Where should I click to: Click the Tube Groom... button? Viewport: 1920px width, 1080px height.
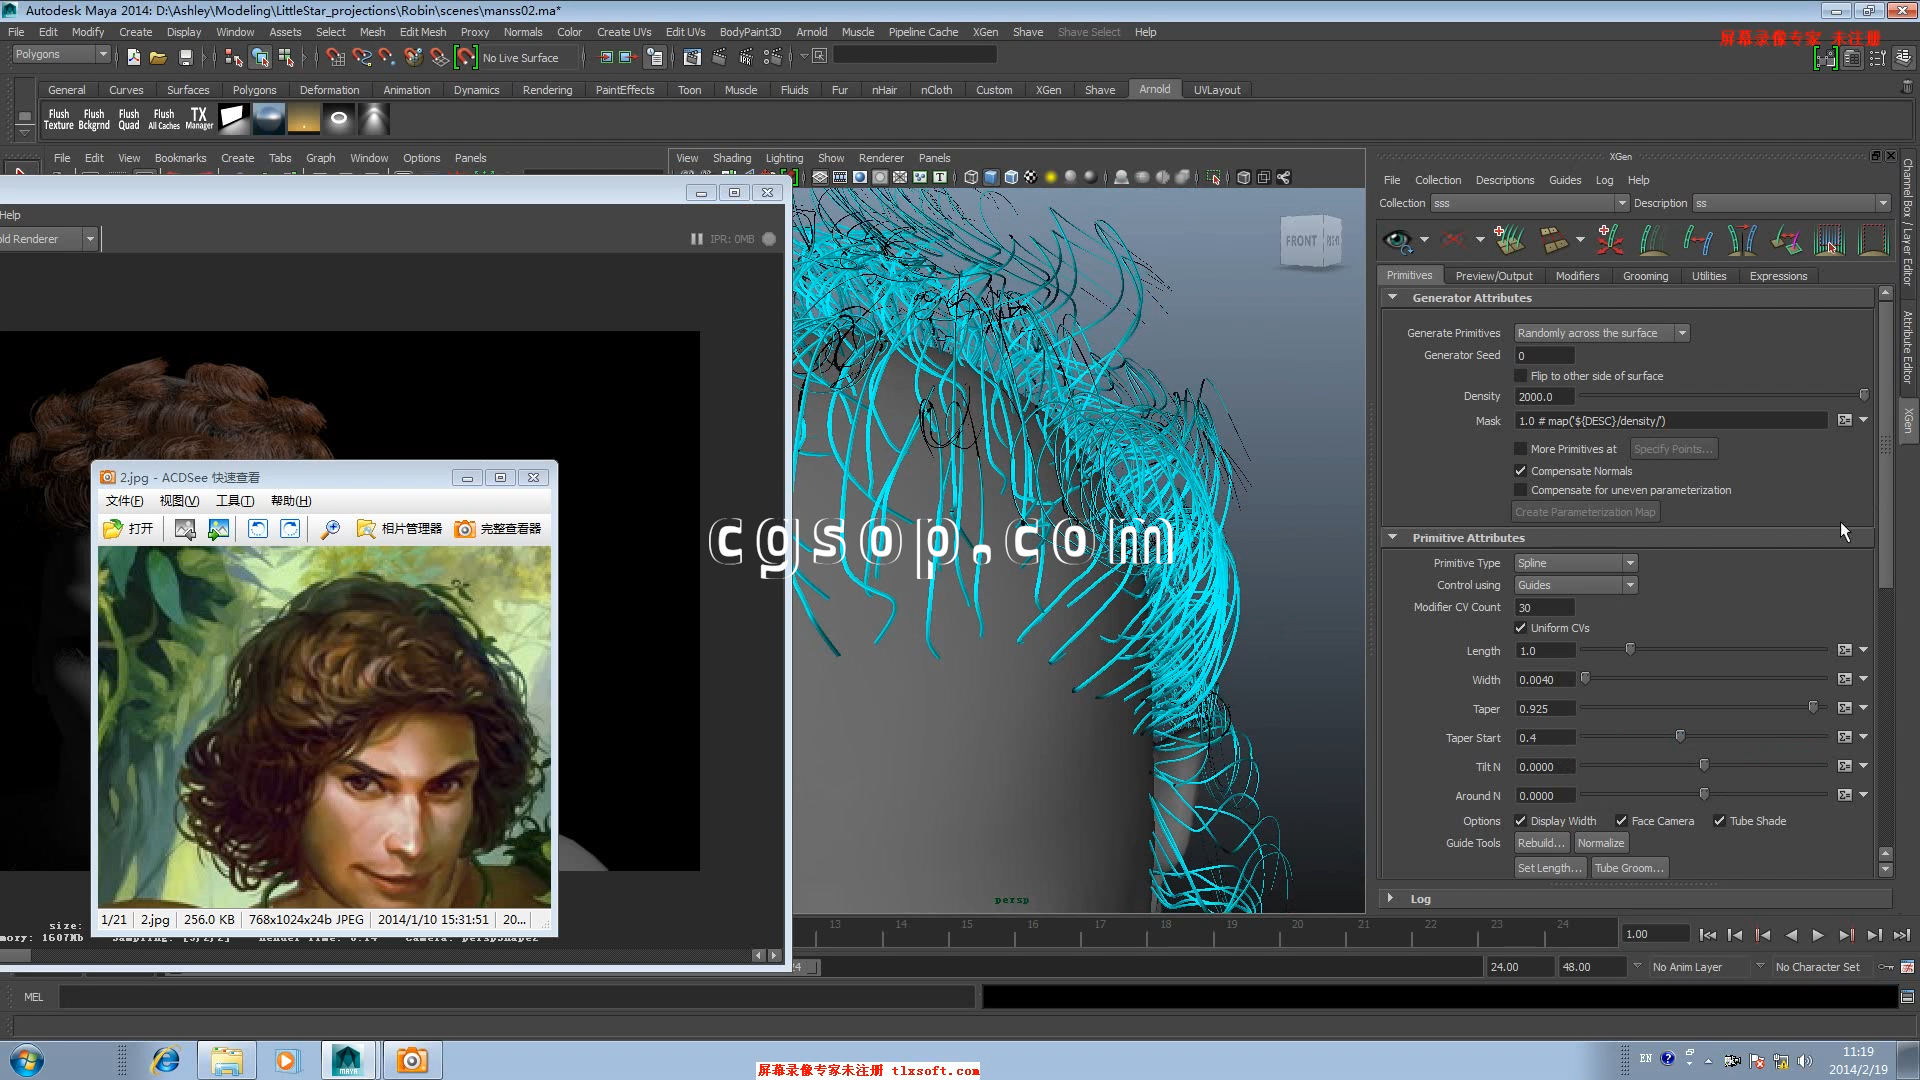pyautogui.click(x=1629, y=868)
